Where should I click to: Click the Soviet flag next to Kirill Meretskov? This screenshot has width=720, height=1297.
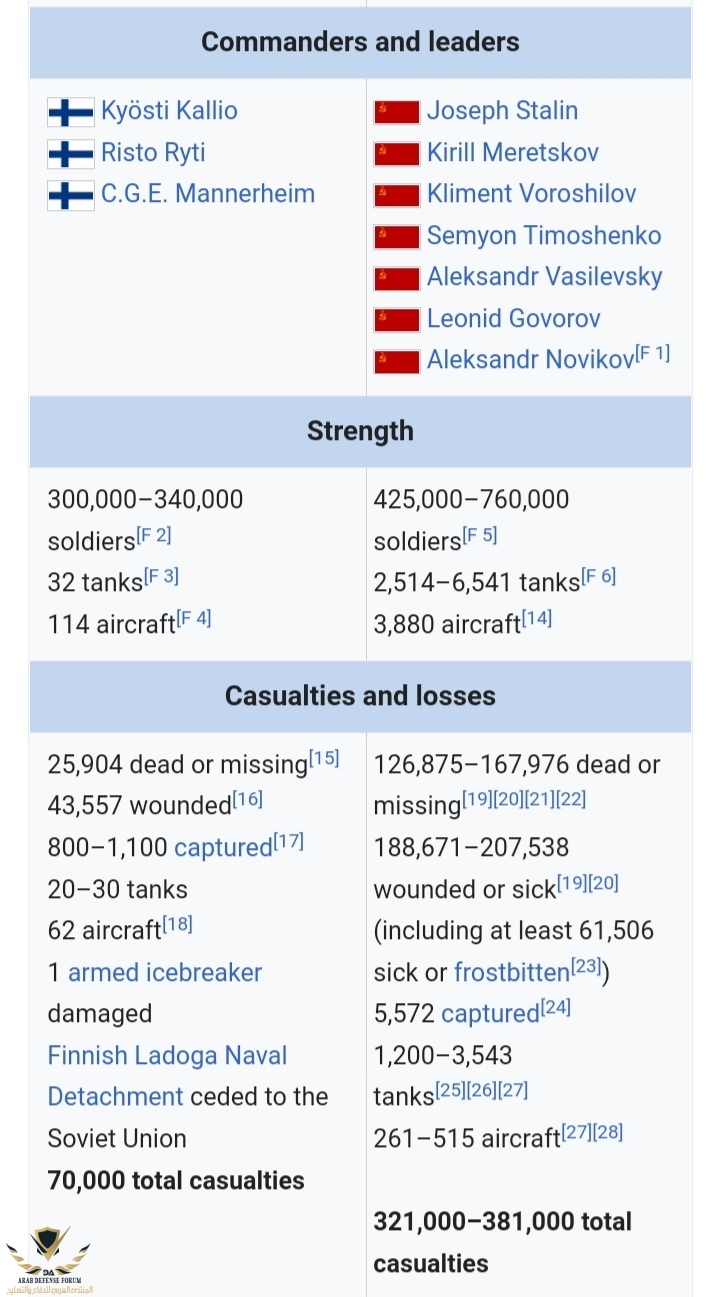point(396,154)
